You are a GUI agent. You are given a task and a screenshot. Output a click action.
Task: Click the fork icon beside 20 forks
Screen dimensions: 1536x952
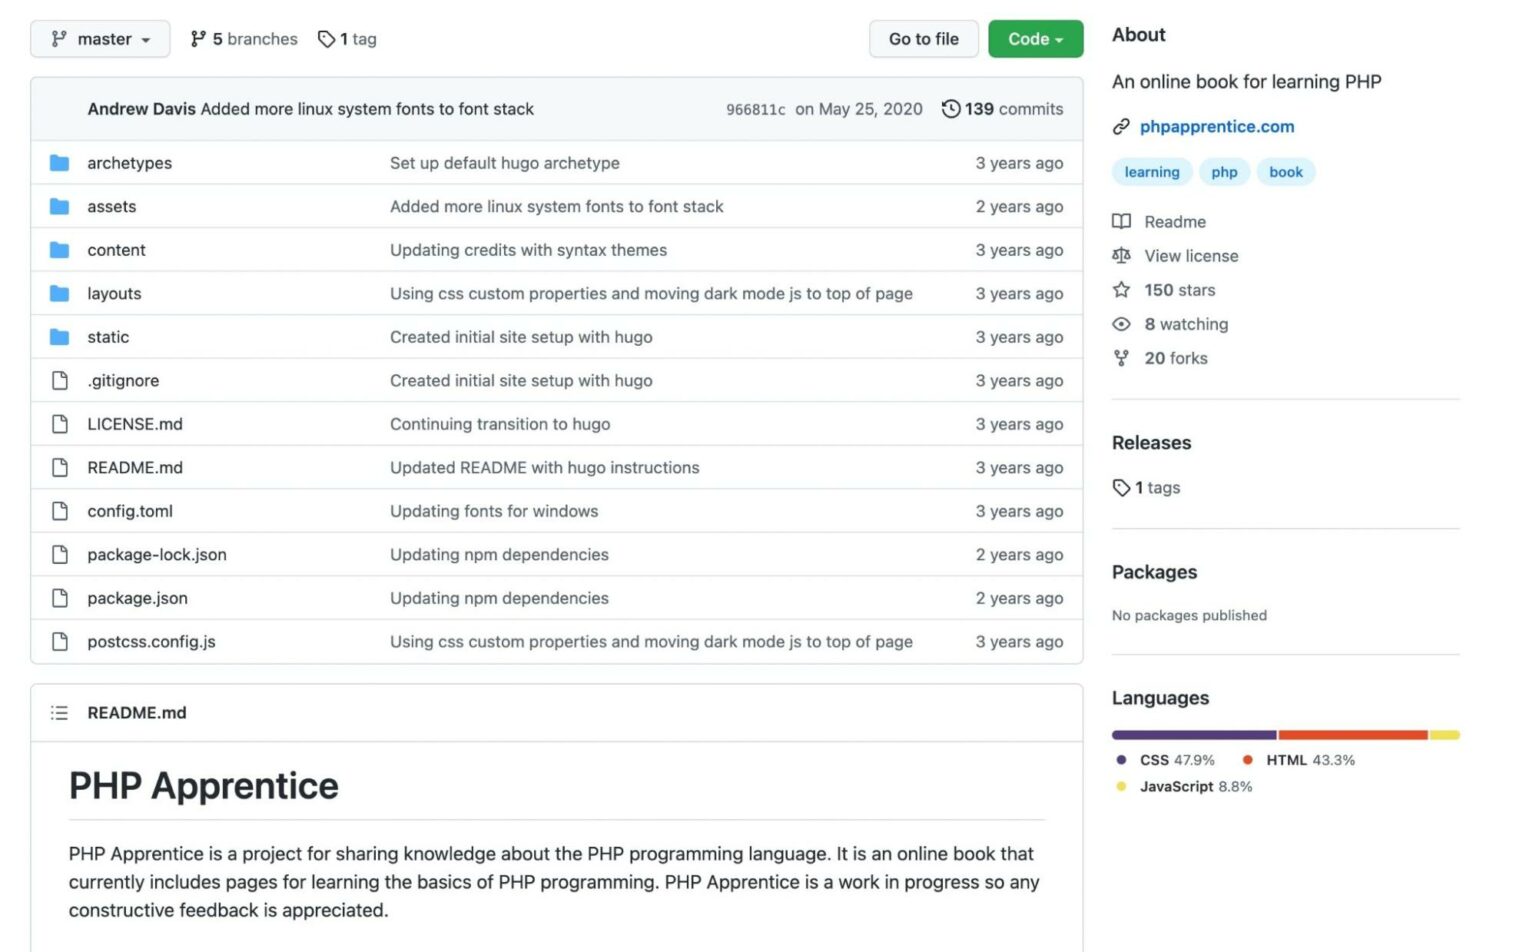pos(1121,358)
